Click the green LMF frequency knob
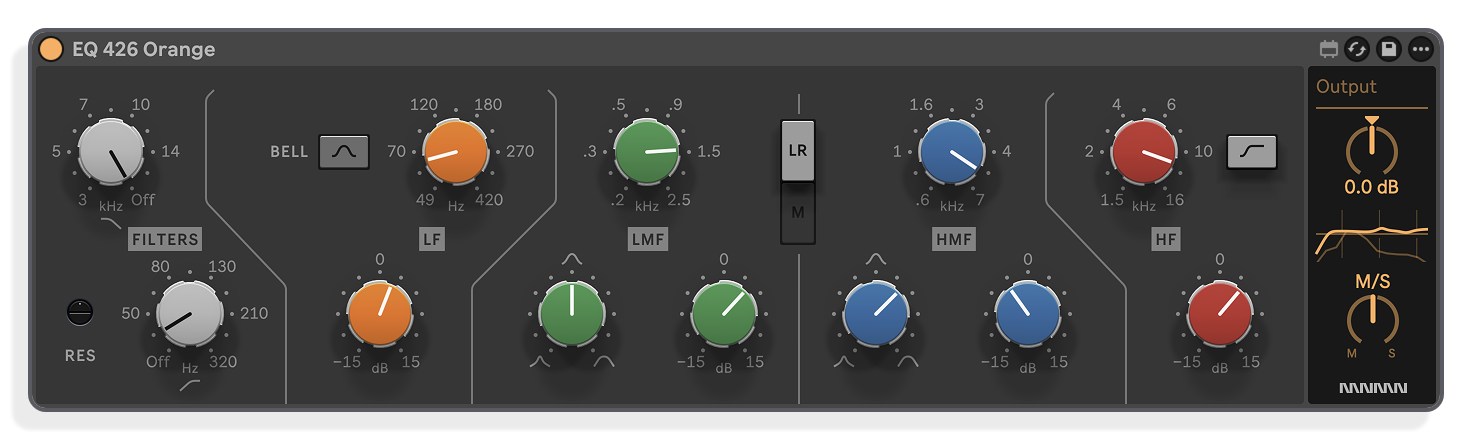Screen dimensions: 1472x440 [x=647, y=151]
